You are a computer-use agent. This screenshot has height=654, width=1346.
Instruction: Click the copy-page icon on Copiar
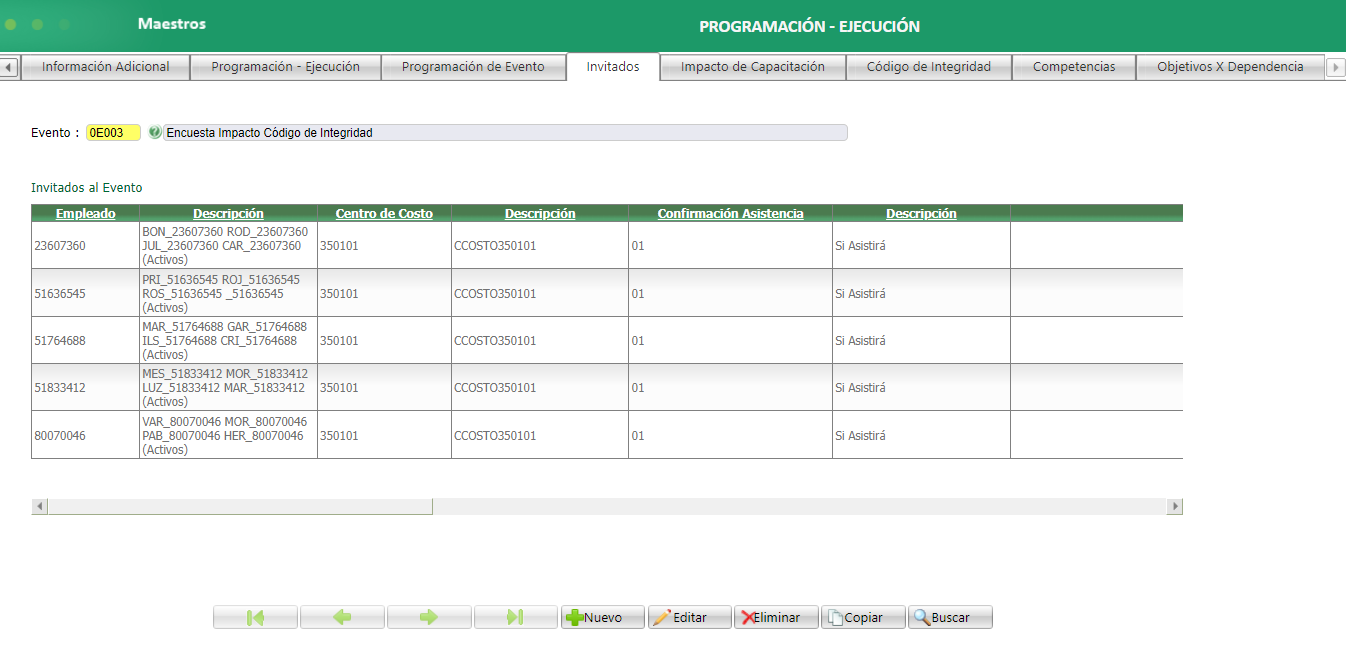(837, 617)
